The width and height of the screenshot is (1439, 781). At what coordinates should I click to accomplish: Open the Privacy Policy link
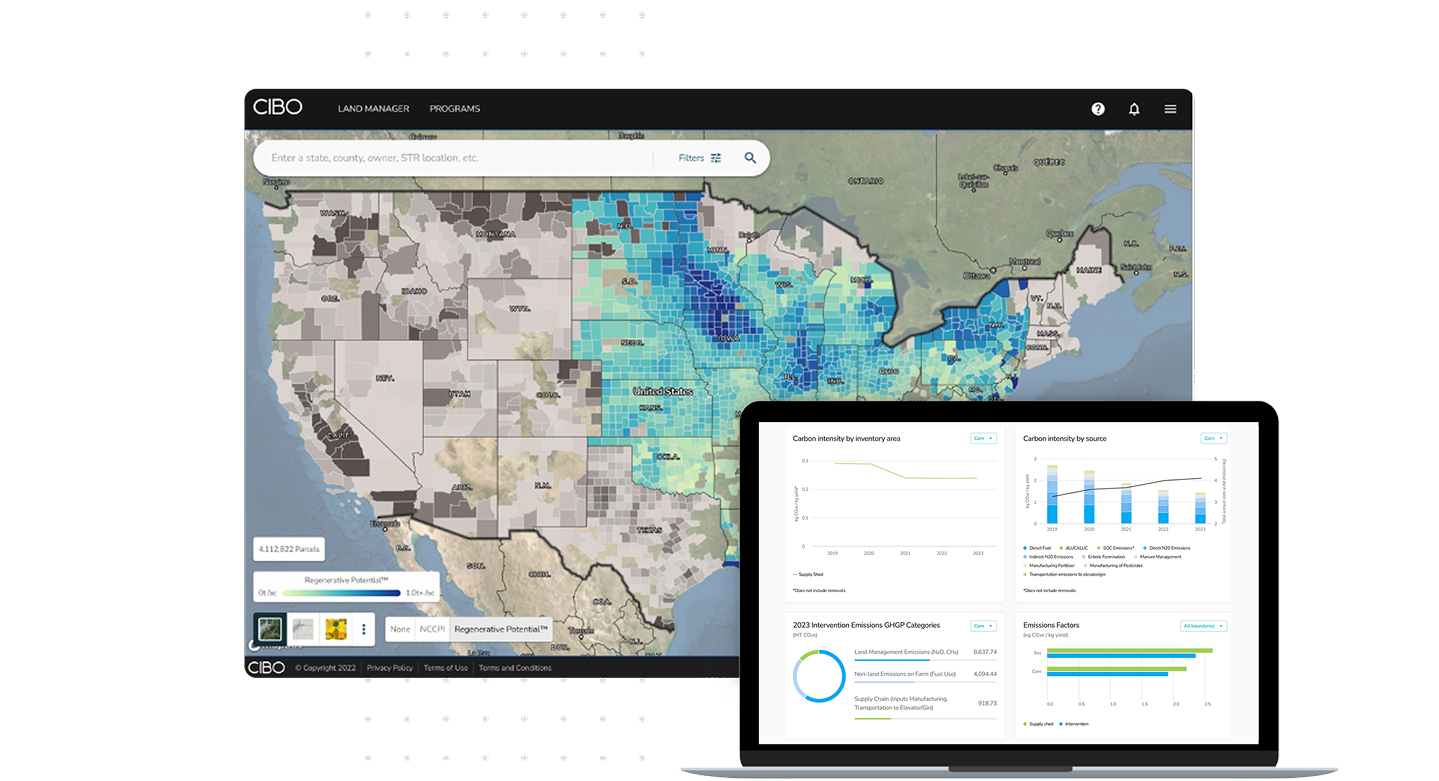(389, 668)
